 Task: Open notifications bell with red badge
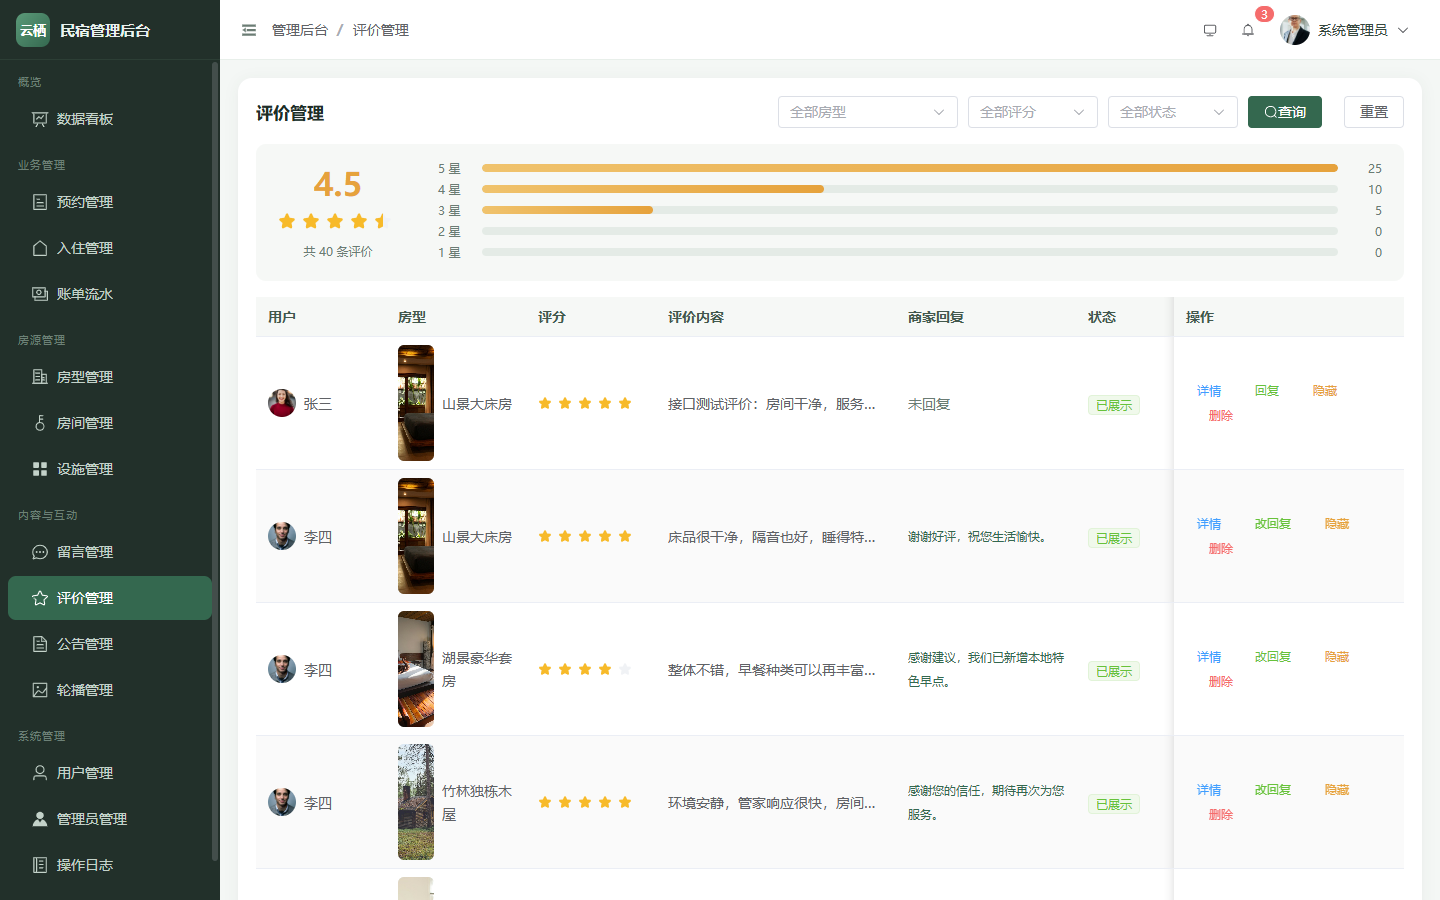click(1248, 30)
